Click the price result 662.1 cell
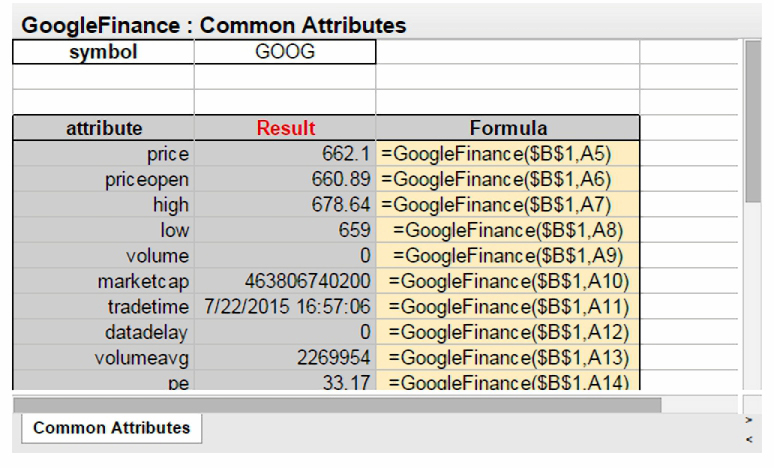 [x=285, y=154]
